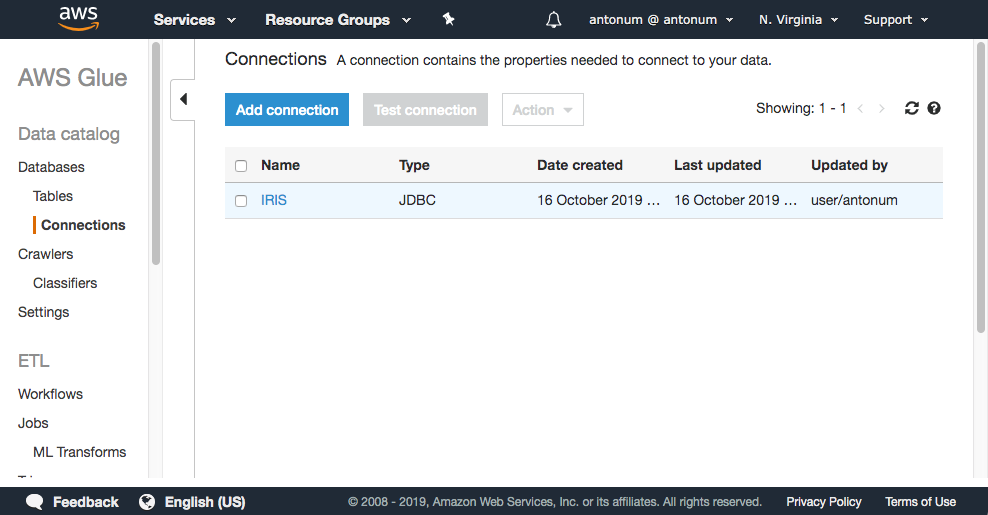Viewport: 988px width, 515px height.
Task: Click the Last updated column header
Action: [x=718, y=165]
